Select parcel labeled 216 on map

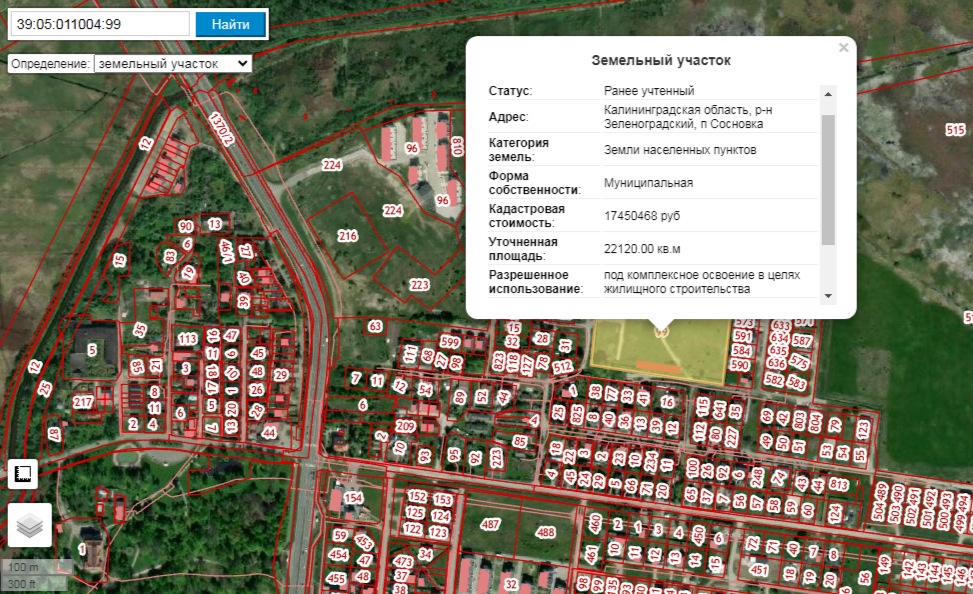pyautogui.click(x=348, y=236)
